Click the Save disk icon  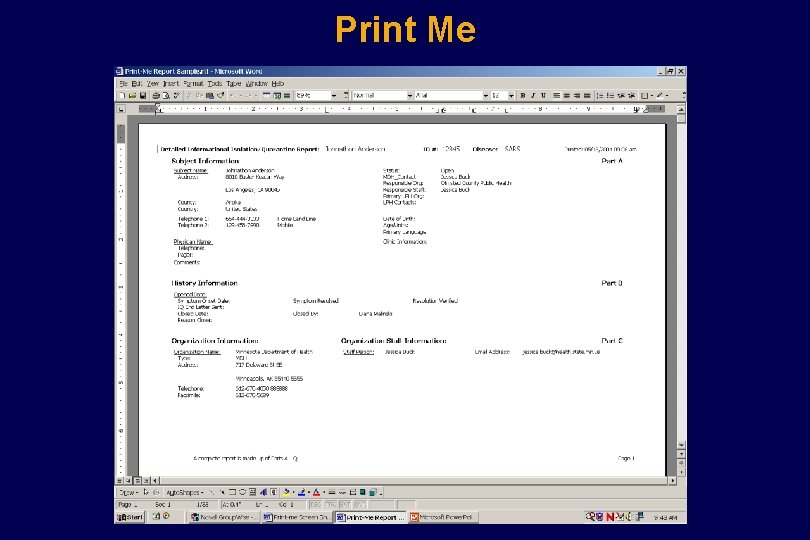click(143, 96)
